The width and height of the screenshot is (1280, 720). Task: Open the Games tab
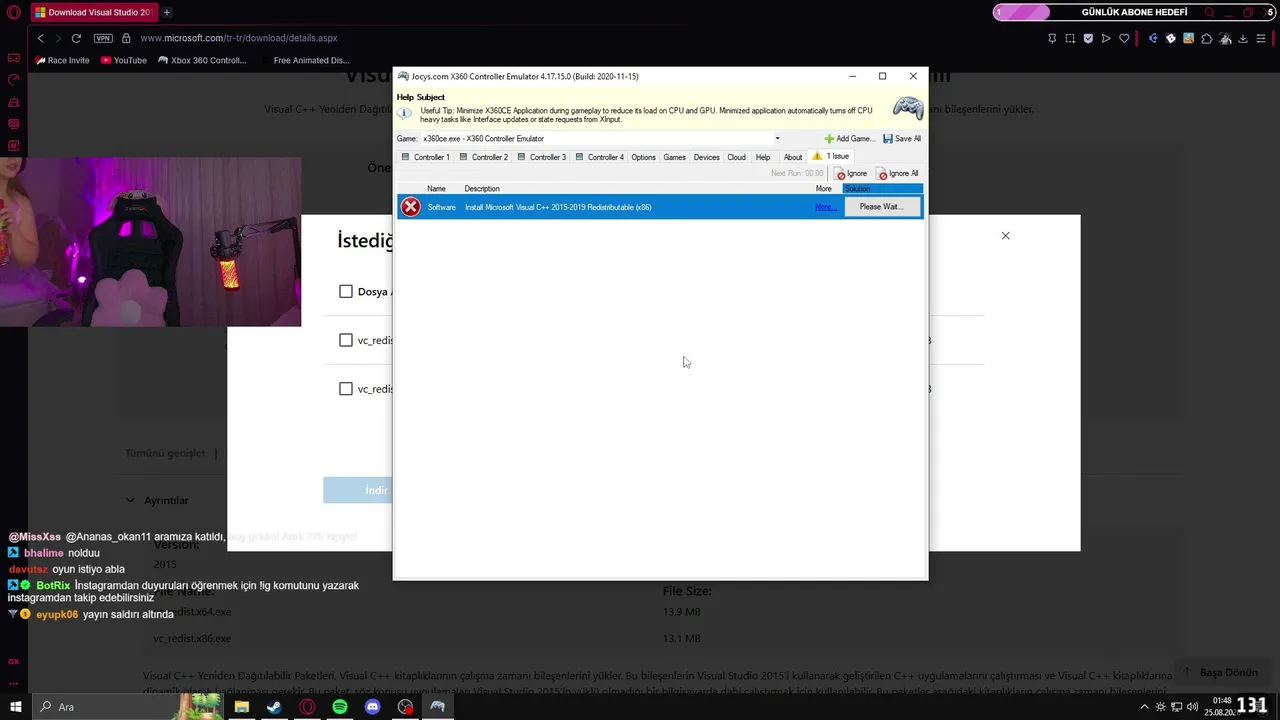pos(675,157)
